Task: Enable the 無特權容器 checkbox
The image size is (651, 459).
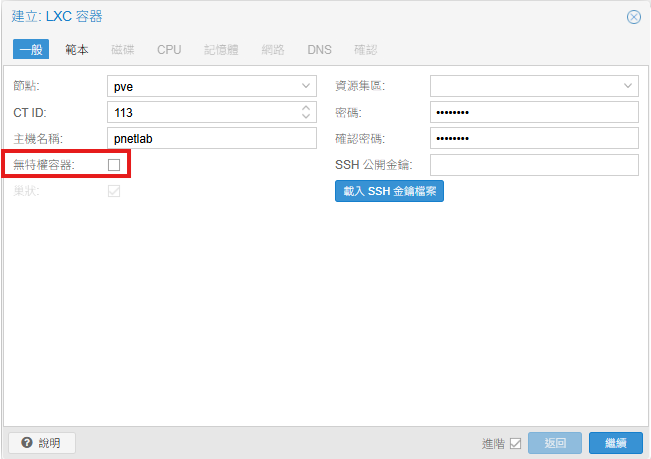Action: coord(114,165)
